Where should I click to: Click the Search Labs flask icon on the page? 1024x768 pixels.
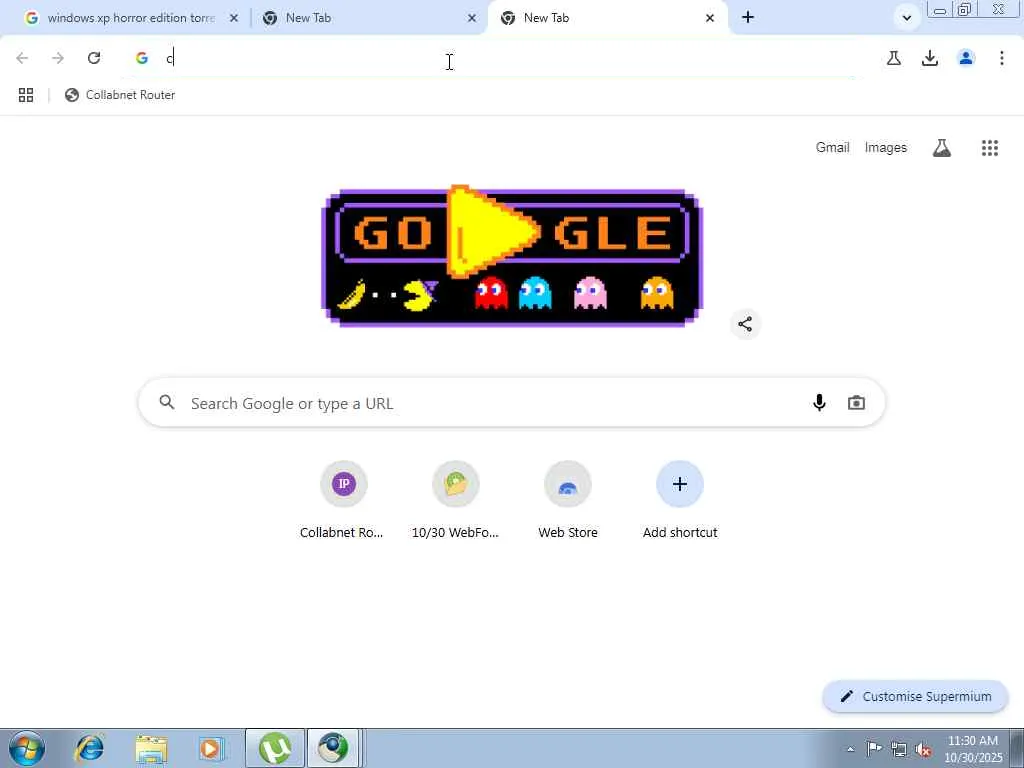coord(942,148)
